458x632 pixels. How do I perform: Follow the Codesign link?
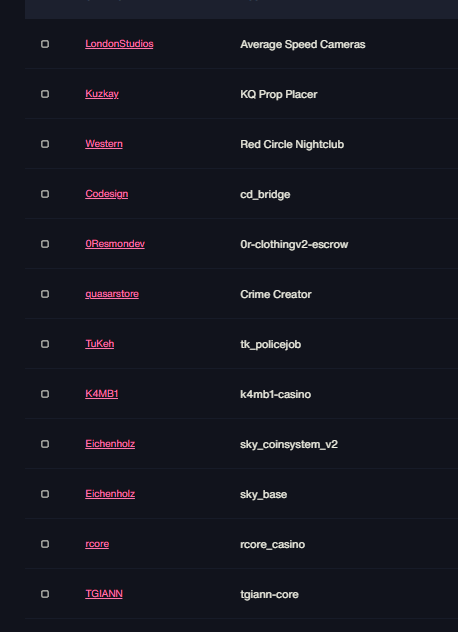(107, 193)
